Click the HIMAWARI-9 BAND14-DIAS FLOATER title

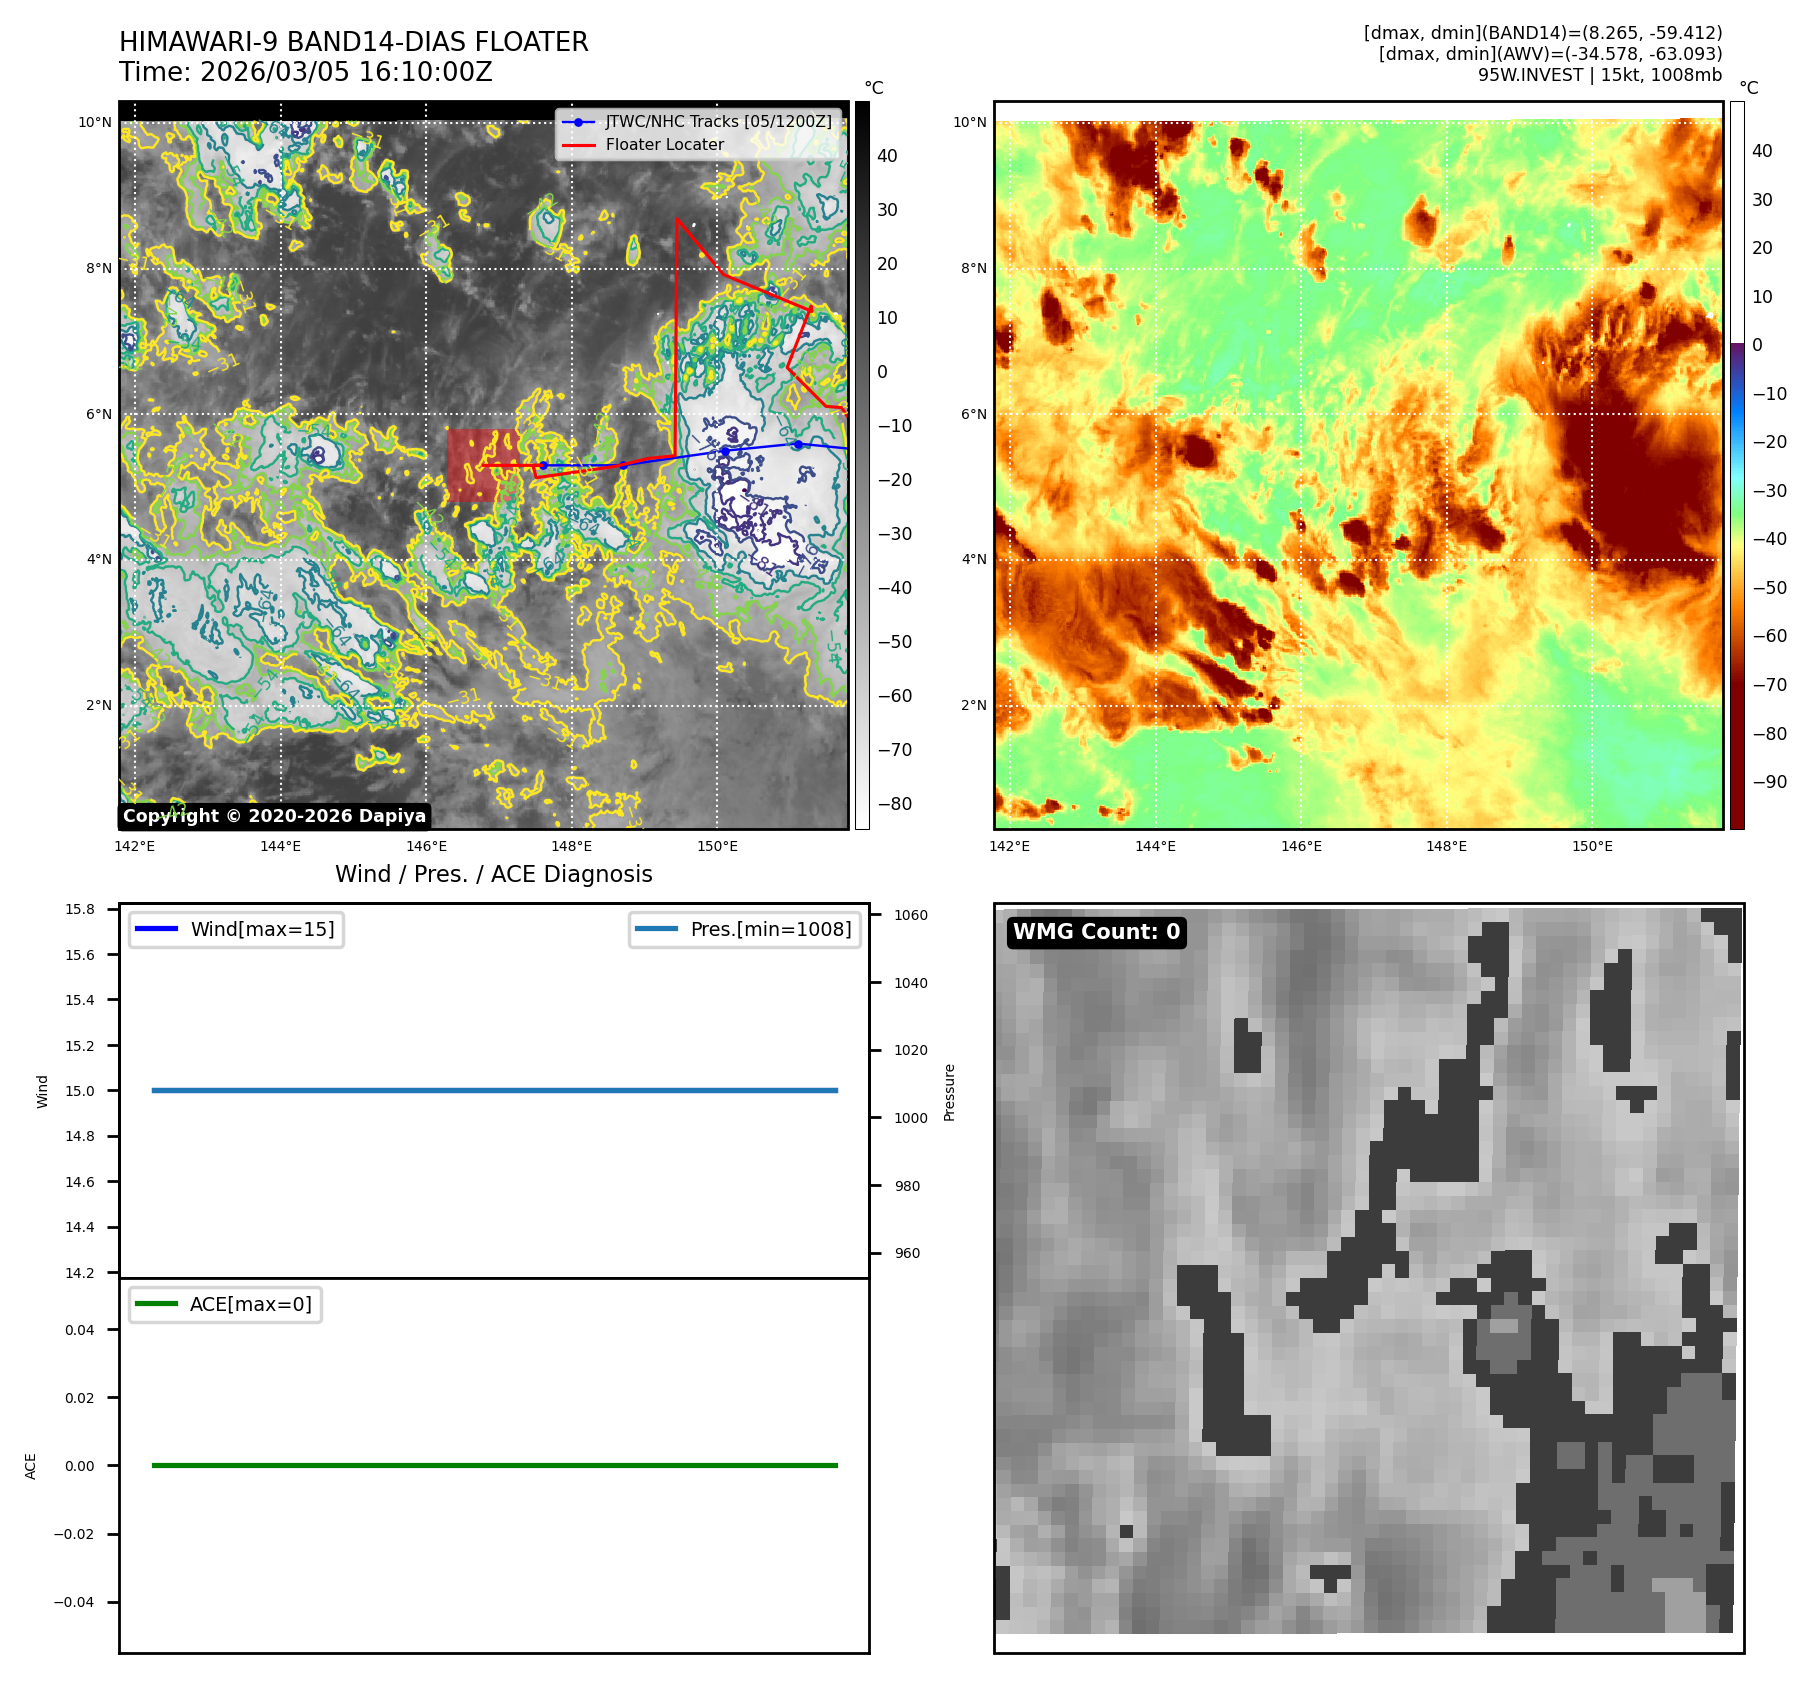pyautogui.click(x=353, y=42)
